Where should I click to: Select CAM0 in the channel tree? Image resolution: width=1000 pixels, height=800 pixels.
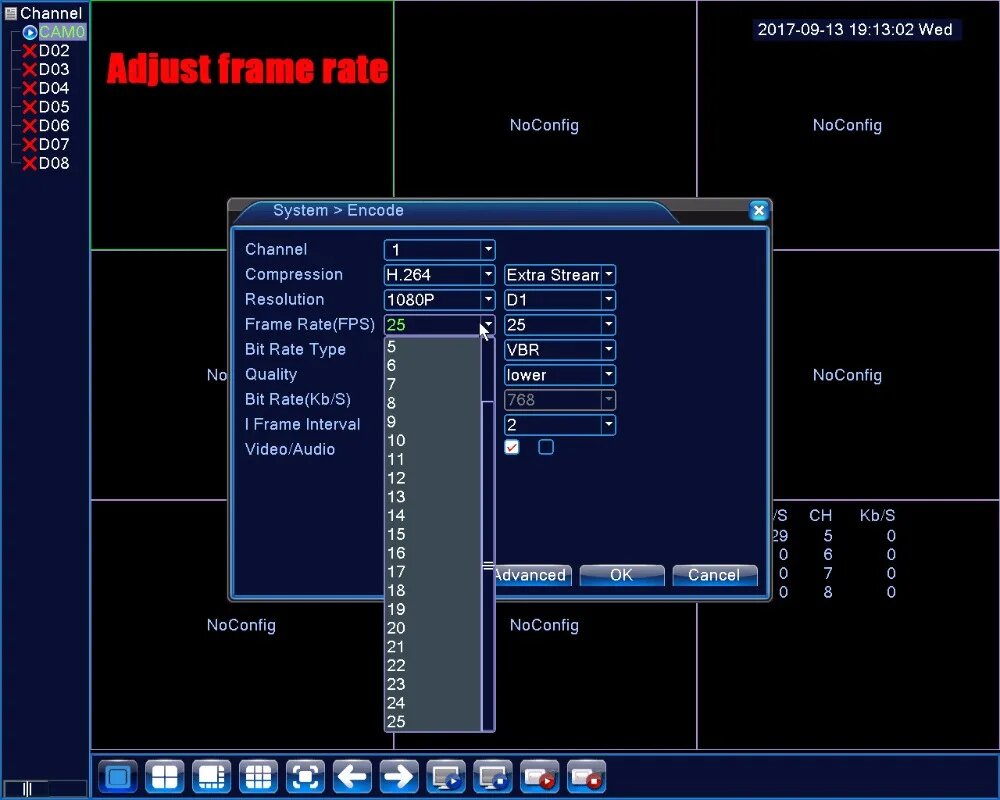pyautogui.click(x=61, y=32)
